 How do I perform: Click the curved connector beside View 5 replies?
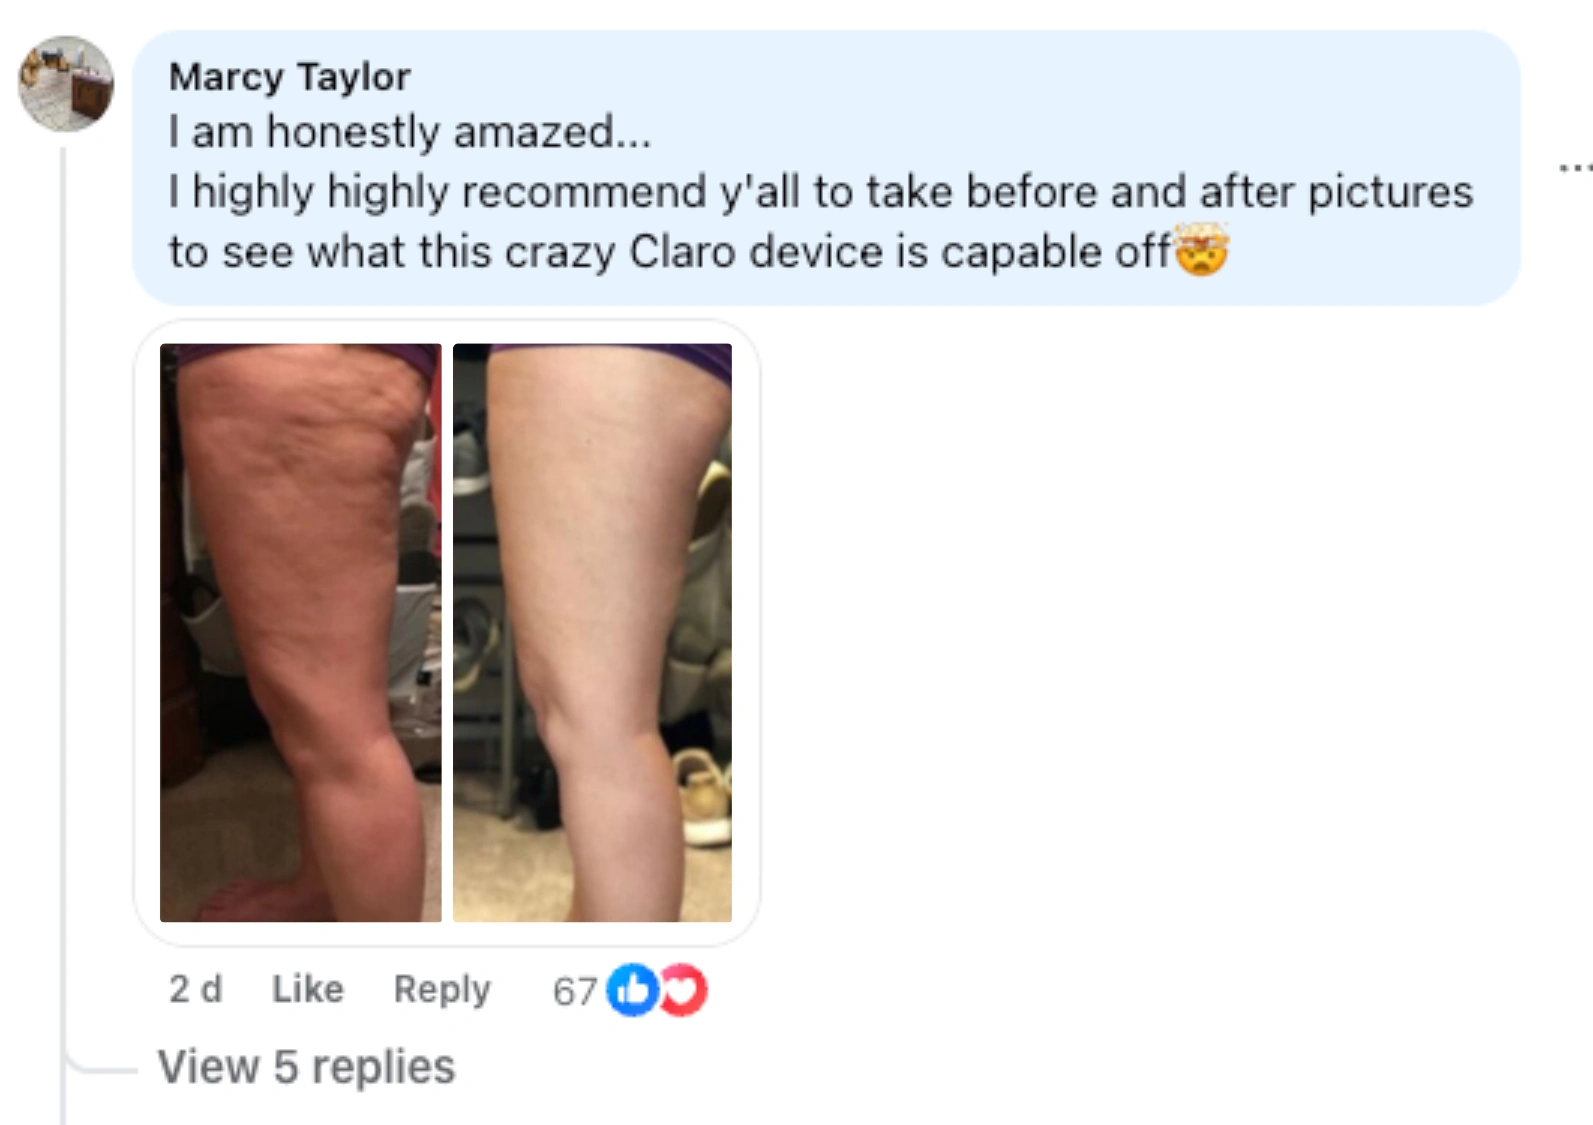[101, 1067]
